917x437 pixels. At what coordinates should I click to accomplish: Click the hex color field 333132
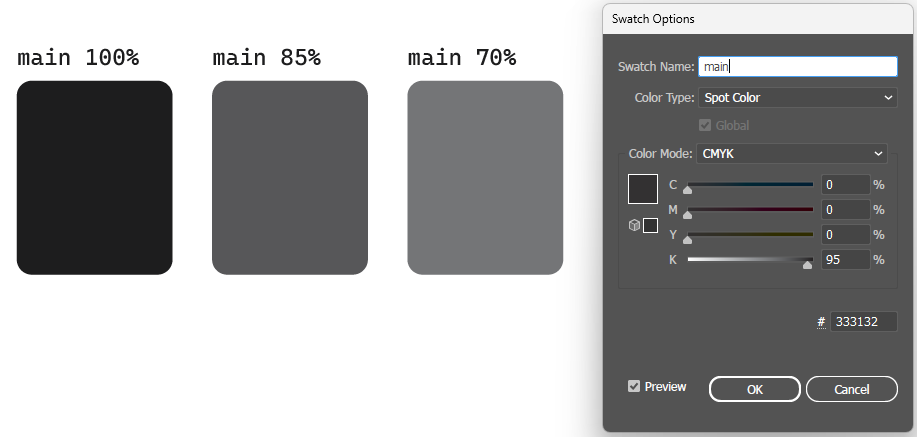tap(863, 322)
